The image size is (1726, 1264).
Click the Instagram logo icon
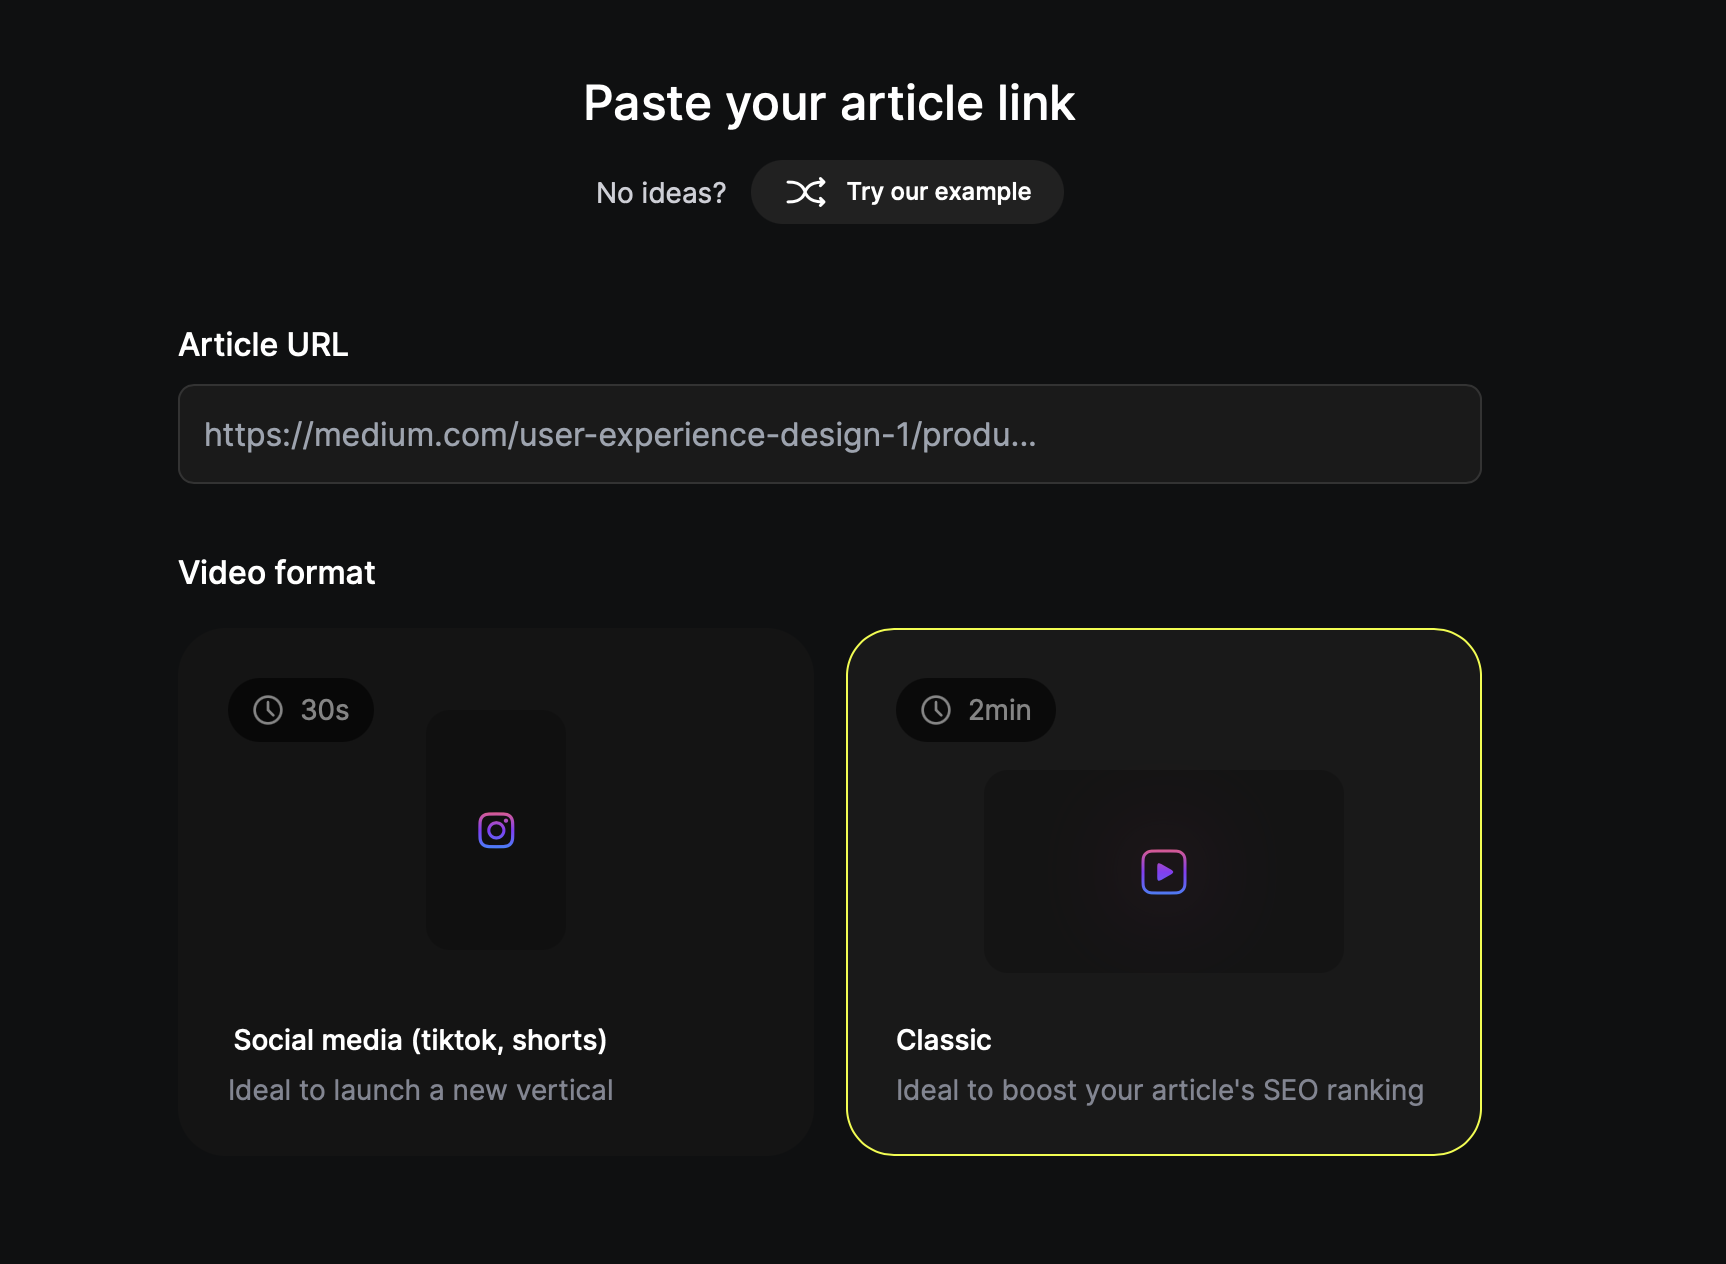[x=496, y=830]
